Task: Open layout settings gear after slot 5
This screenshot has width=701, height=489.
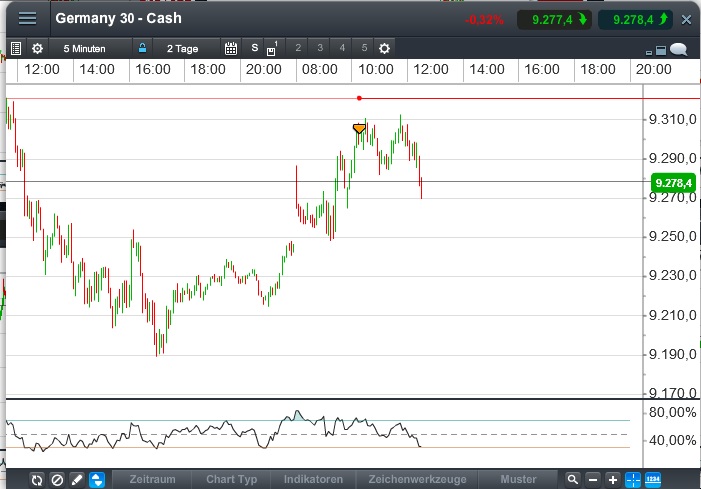Action: pos(384,48)
